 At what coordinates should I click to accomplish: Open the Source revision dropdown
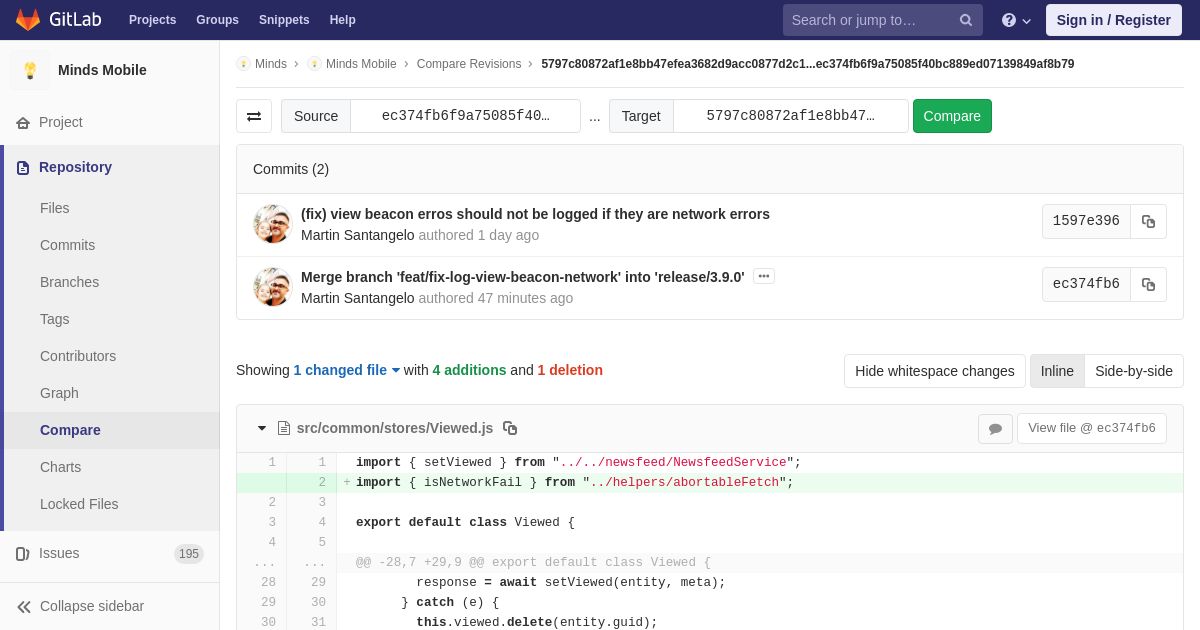(465, 116)
